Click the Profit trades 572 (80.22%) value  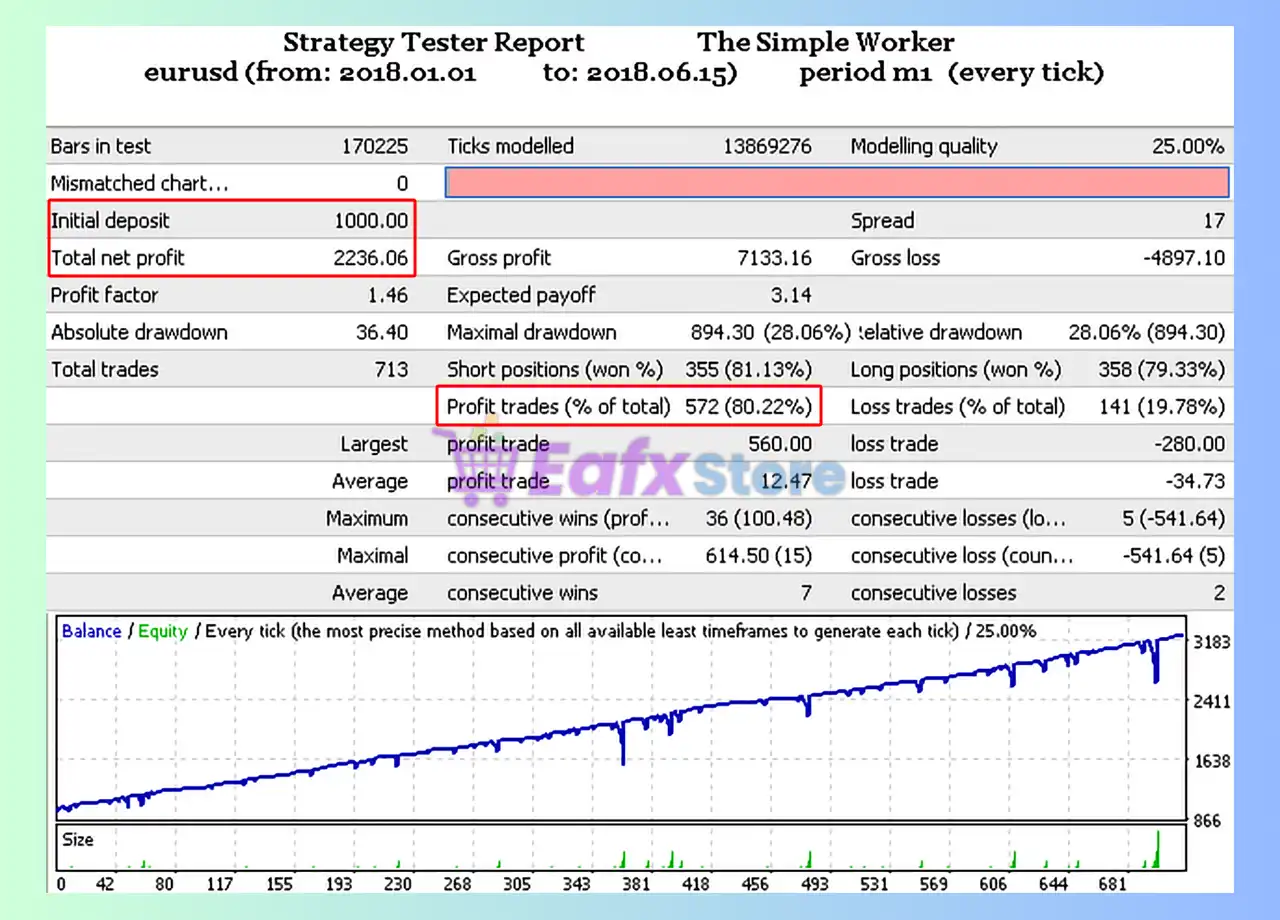click(x=747, y=407)
